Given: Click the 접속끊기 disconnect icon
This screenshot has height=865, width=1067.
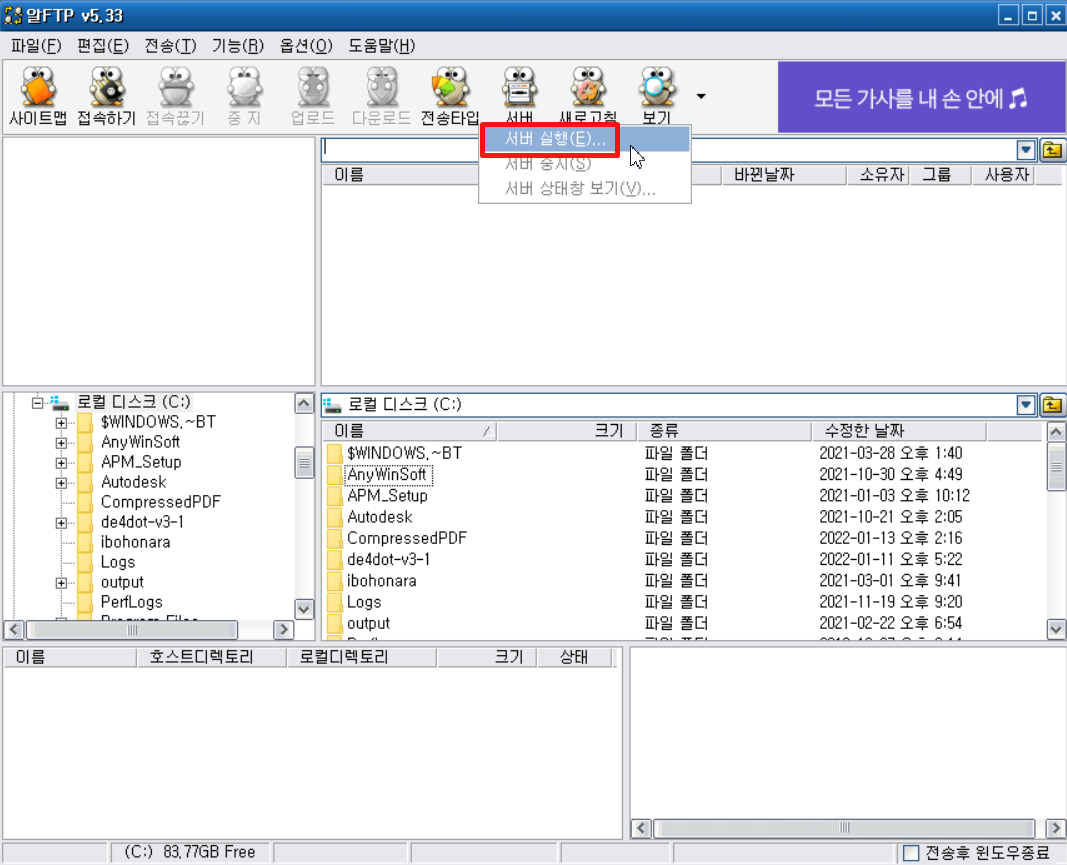Looking at the screenshot, I should tap(176, 96).
